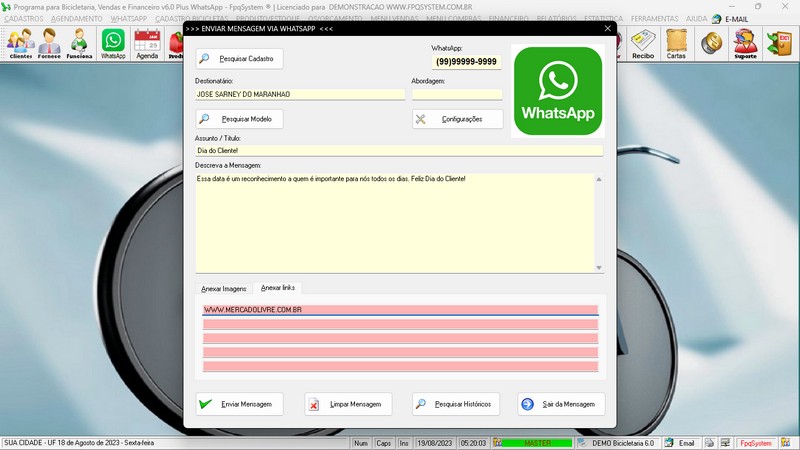Open the Funciona employees icon

(79, 43)
